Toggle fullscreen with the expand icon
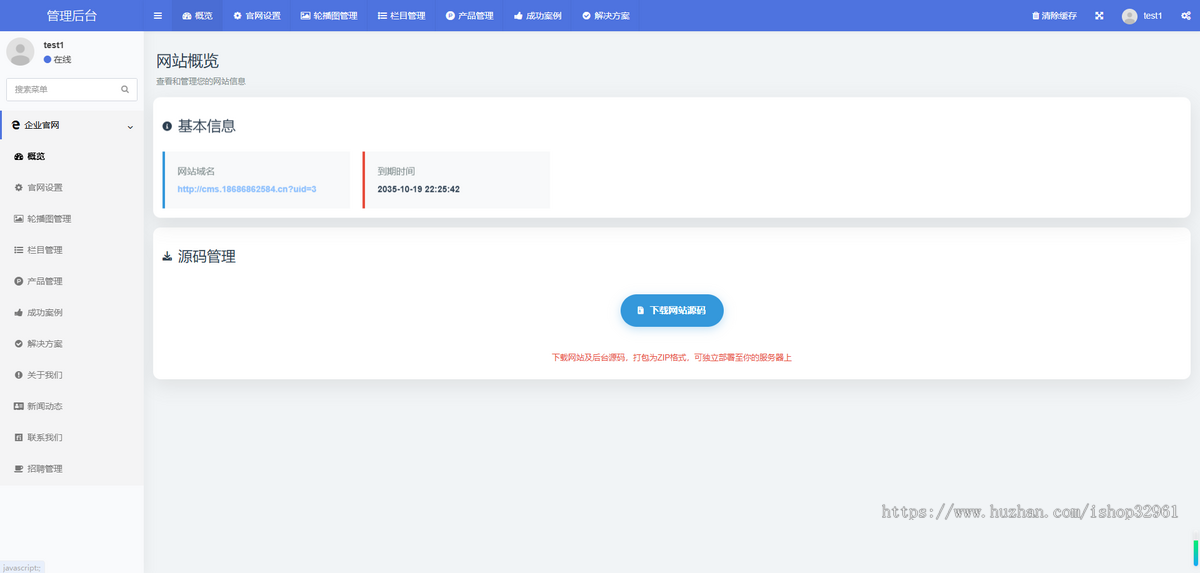 tap(1100, 16)
